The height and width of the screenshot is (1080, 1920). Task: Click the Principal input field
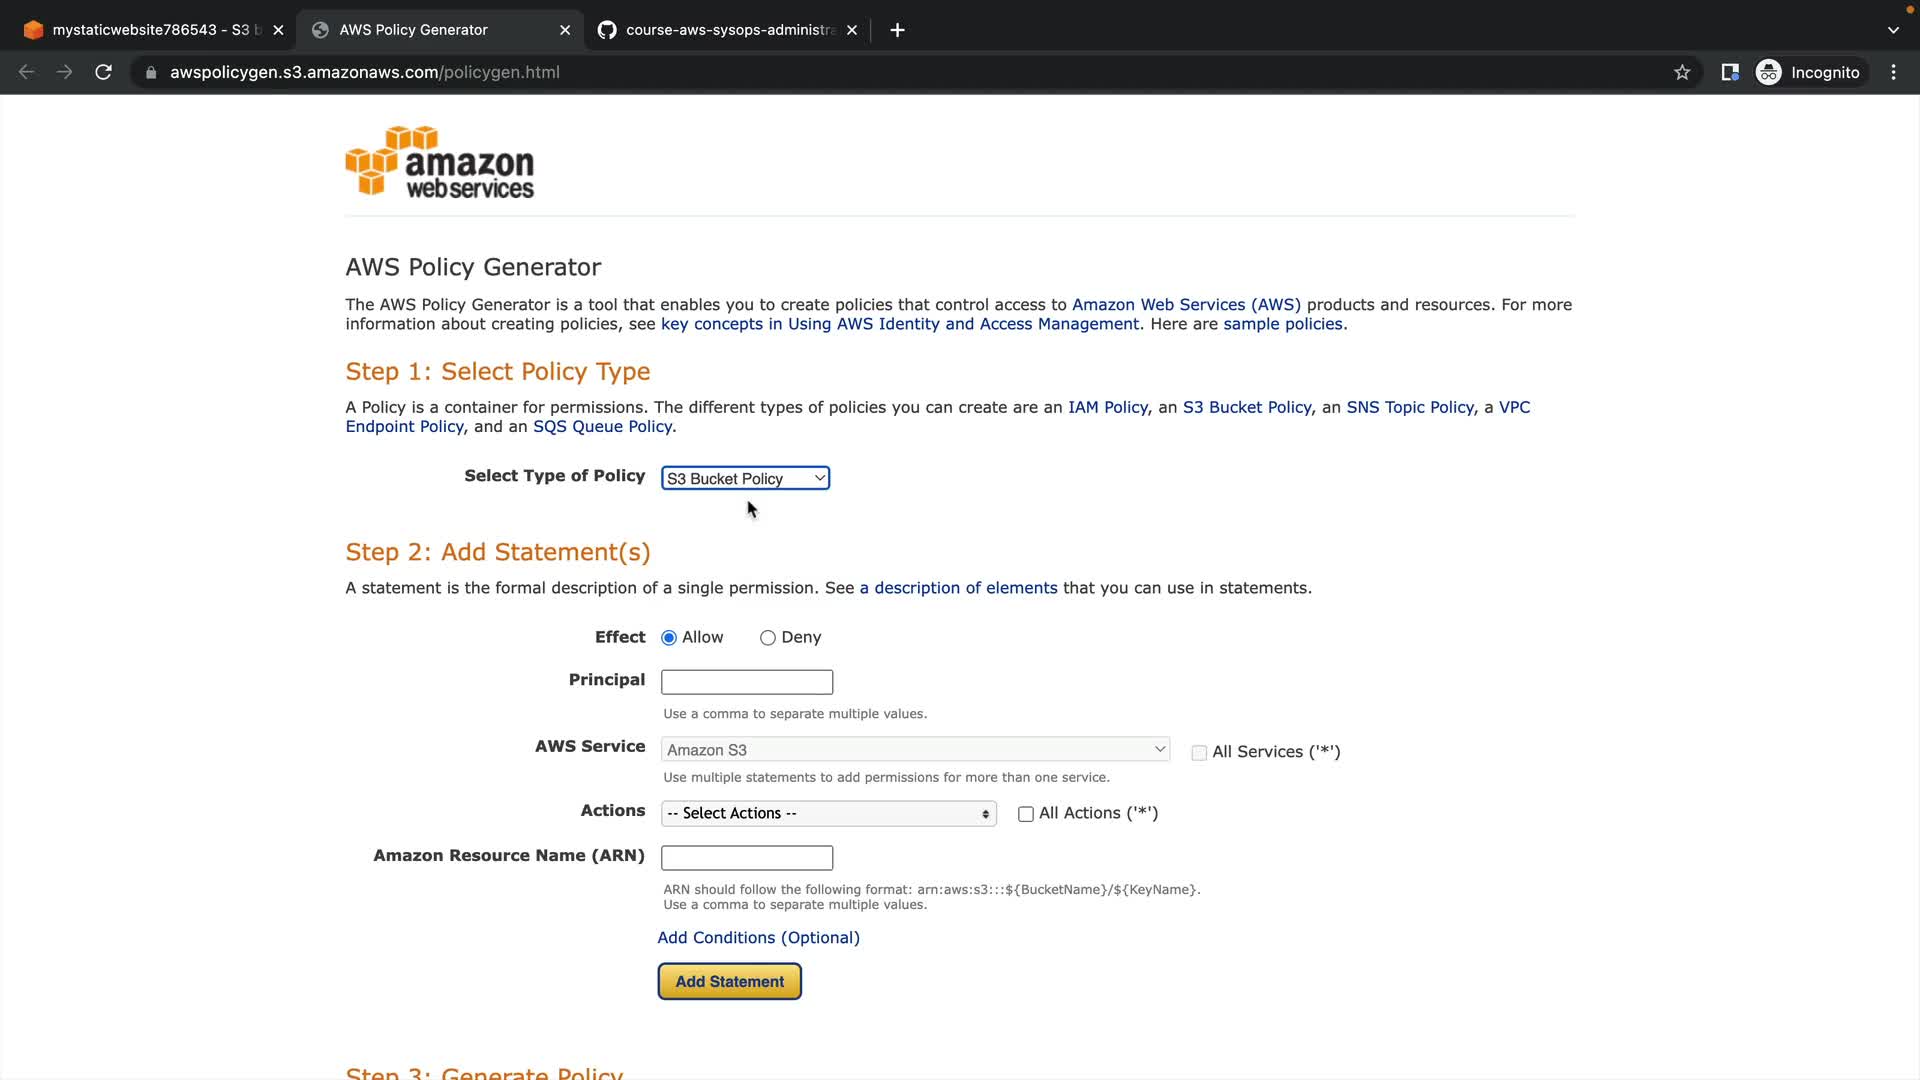point(746,682)
